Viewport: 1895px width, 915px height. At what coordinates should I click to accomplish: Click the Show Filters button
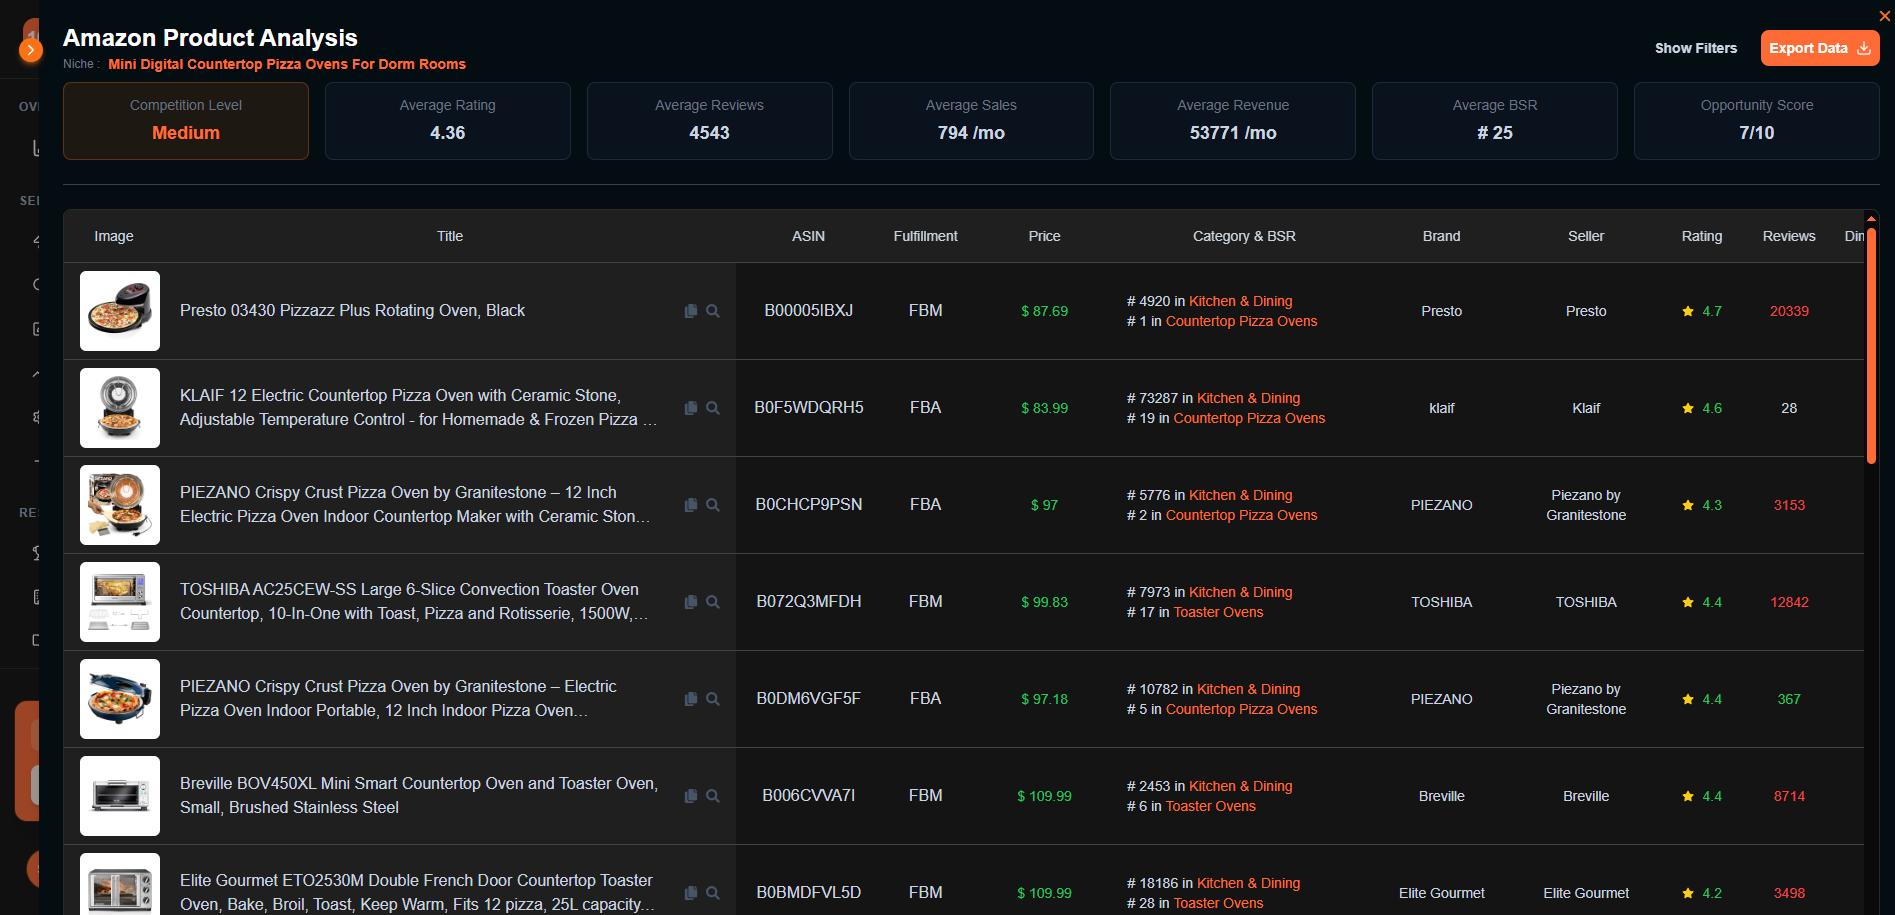pos(1696,48)
